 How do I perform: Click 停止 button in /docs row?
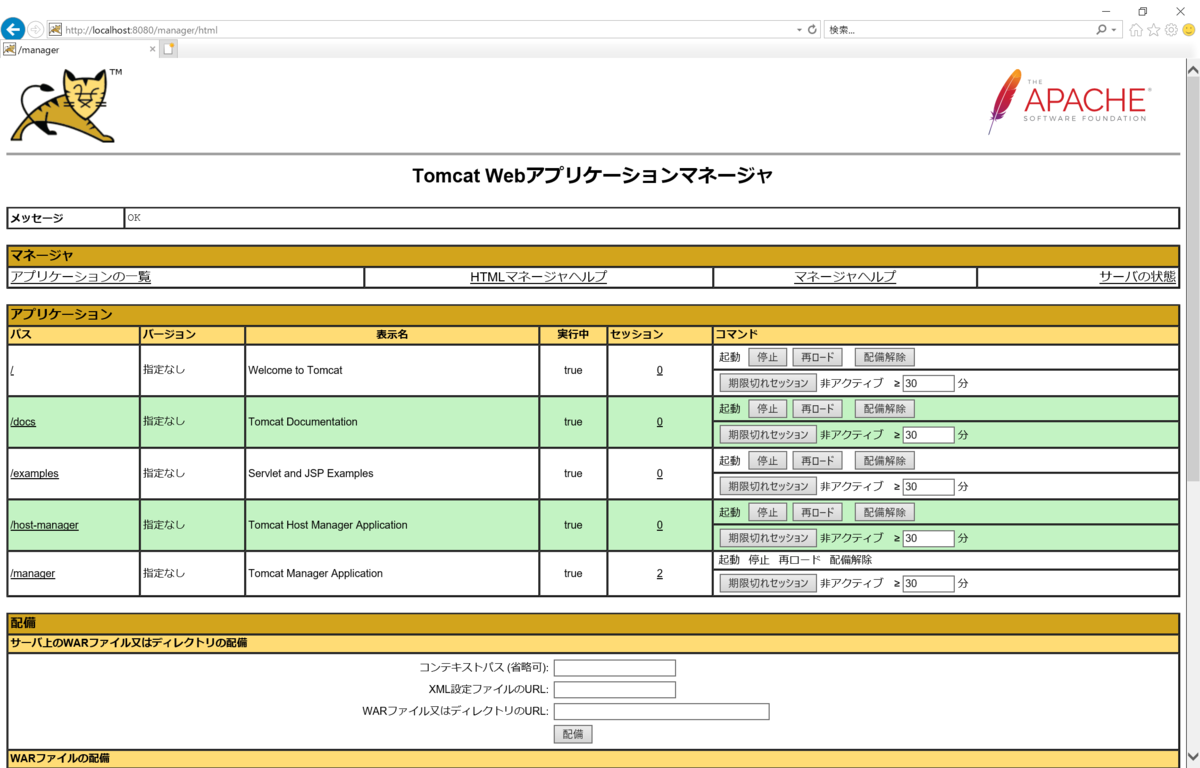point(767,409)
